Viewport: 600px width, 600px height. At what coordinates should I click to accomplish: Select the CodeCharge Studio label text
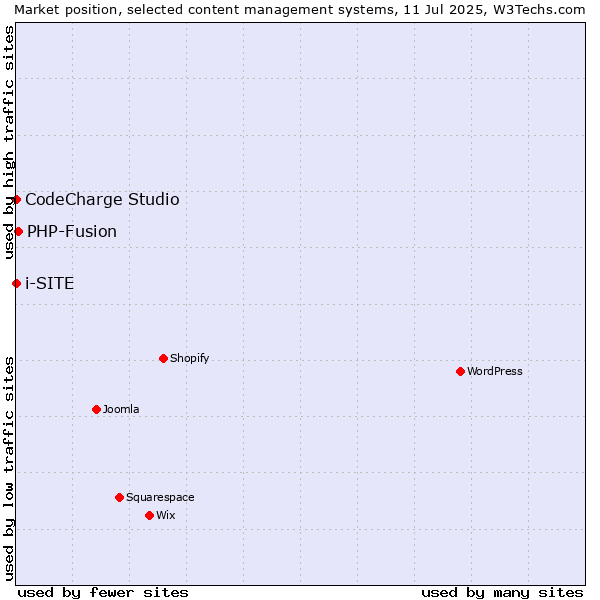(102, 199)
